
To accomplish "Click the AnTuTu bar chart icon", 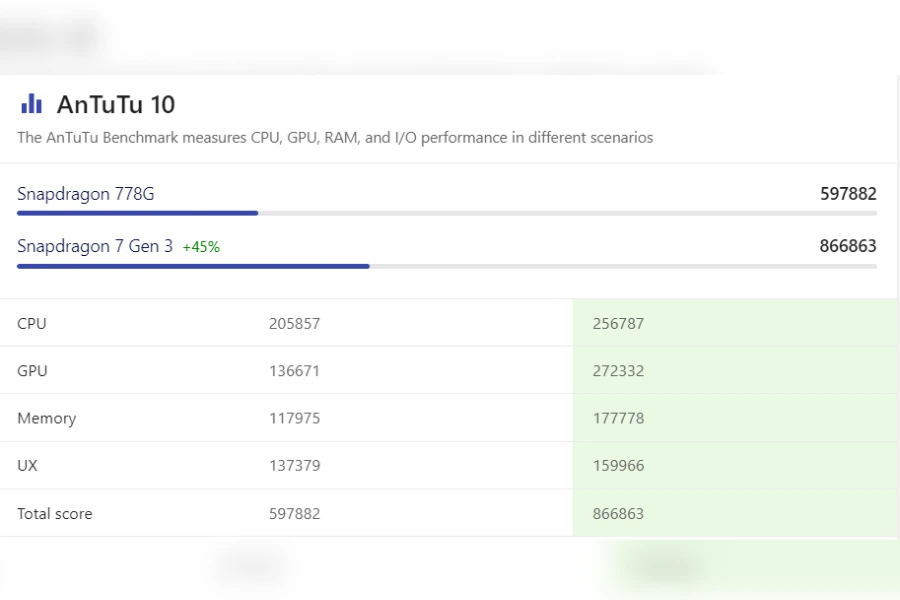I will 31,104.
